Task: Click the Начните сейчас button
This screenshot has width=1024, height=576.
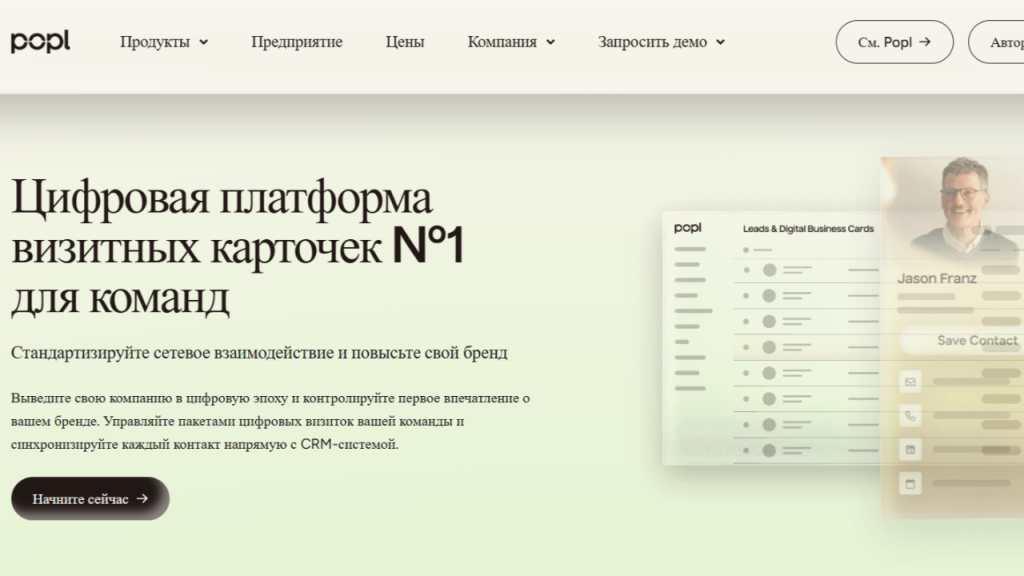Action: click(x=90, y=498)
